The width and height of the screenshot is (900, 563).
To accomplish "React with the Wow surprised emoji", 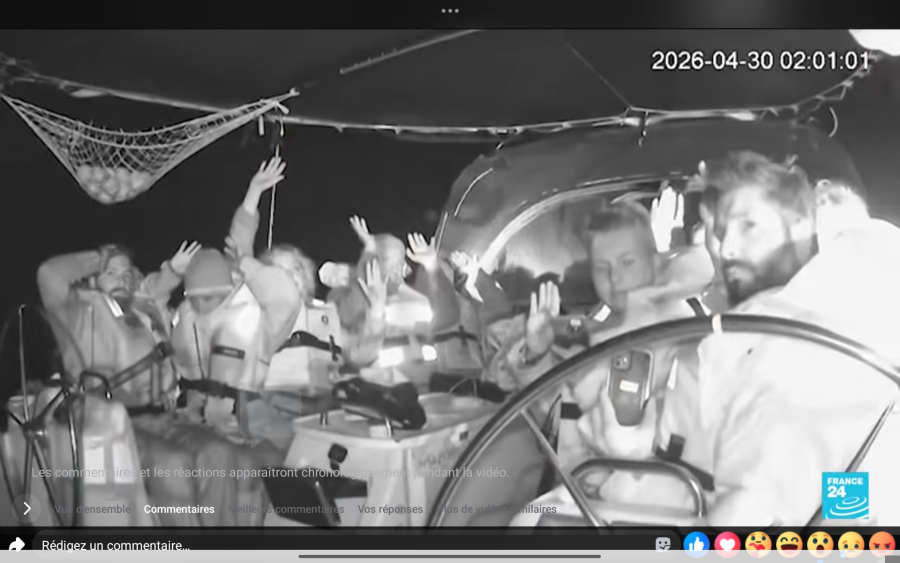I will tap(820, 543).
